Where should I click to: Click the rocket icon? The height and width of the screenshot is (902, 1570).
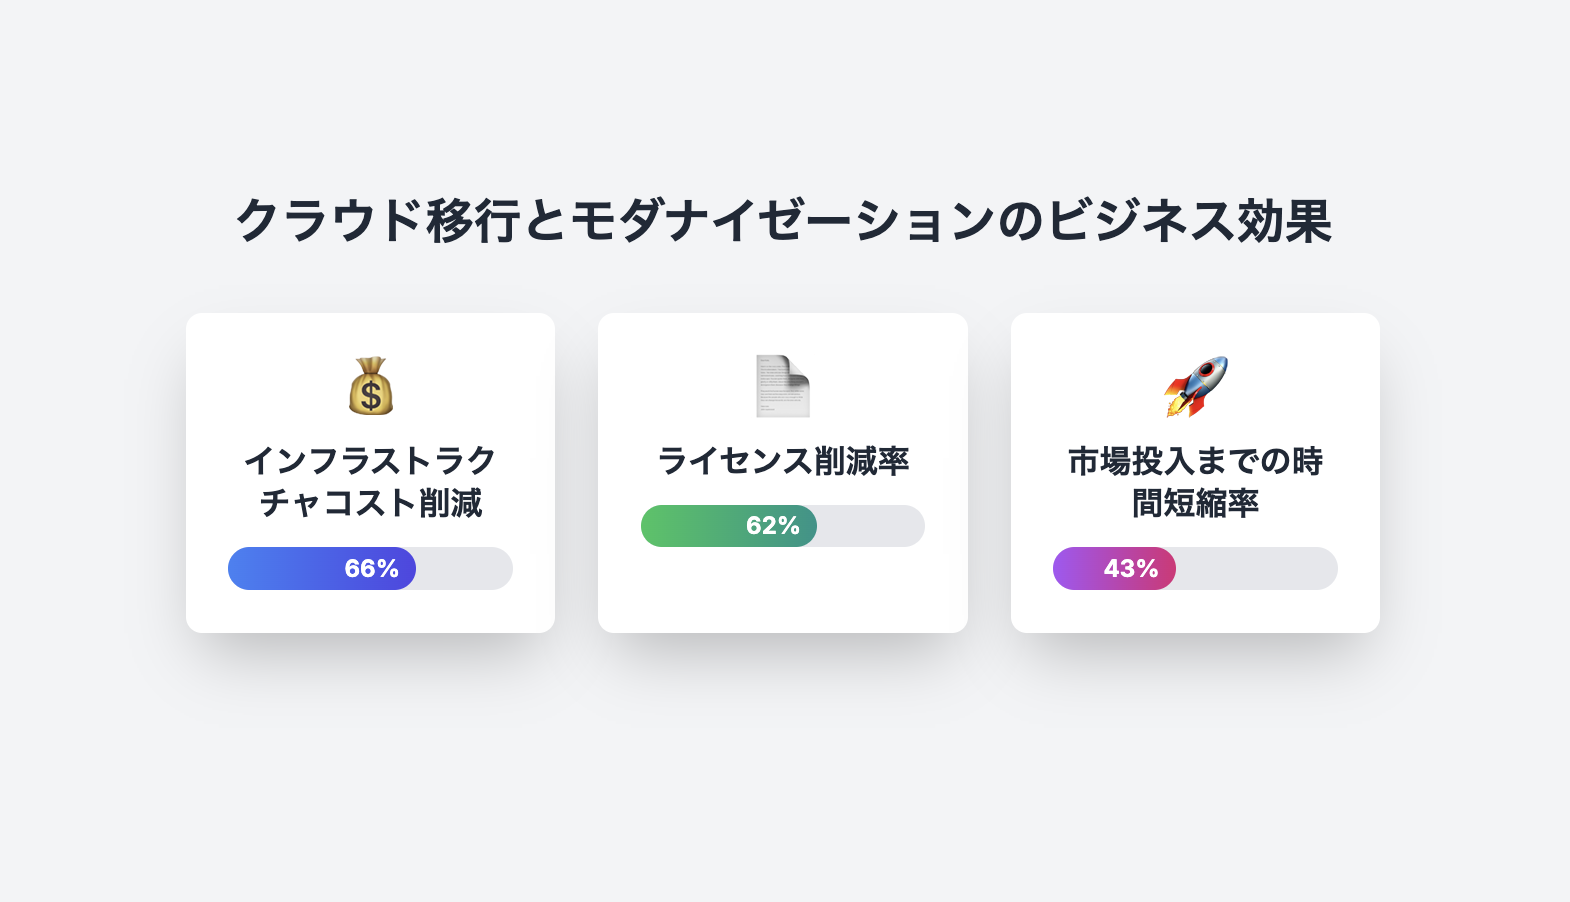point(1195,386)
